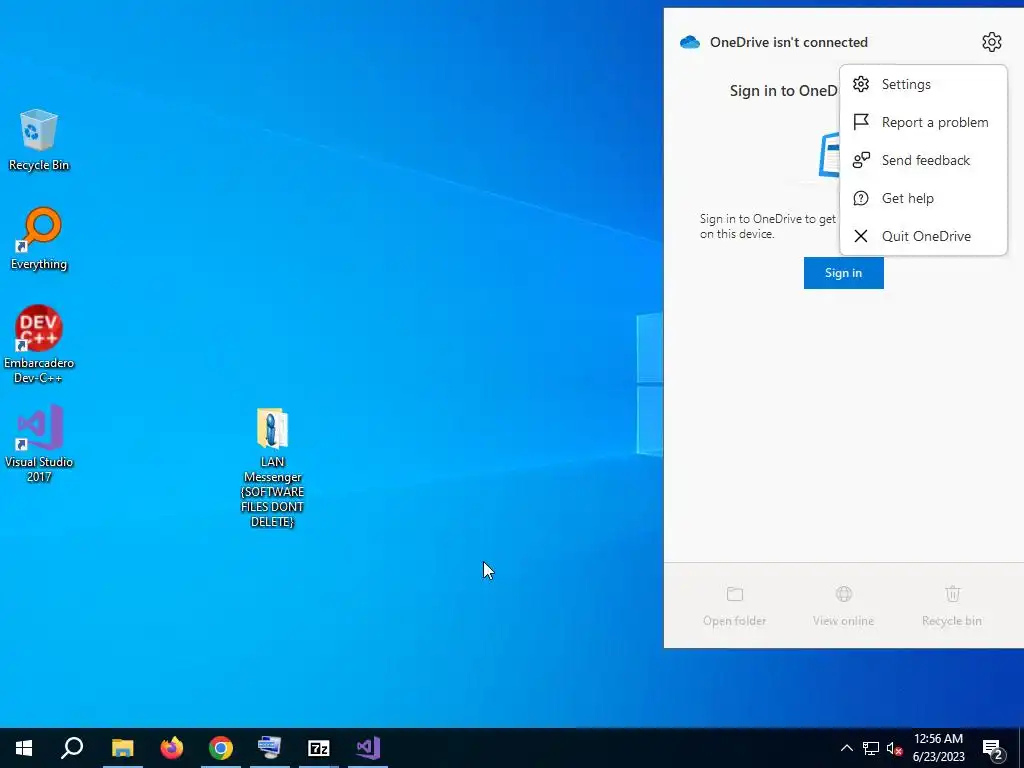The image size is (1024, 768).
Task: Select Visual Studio 2017 desktop shortcut
Action: point(39,443)
